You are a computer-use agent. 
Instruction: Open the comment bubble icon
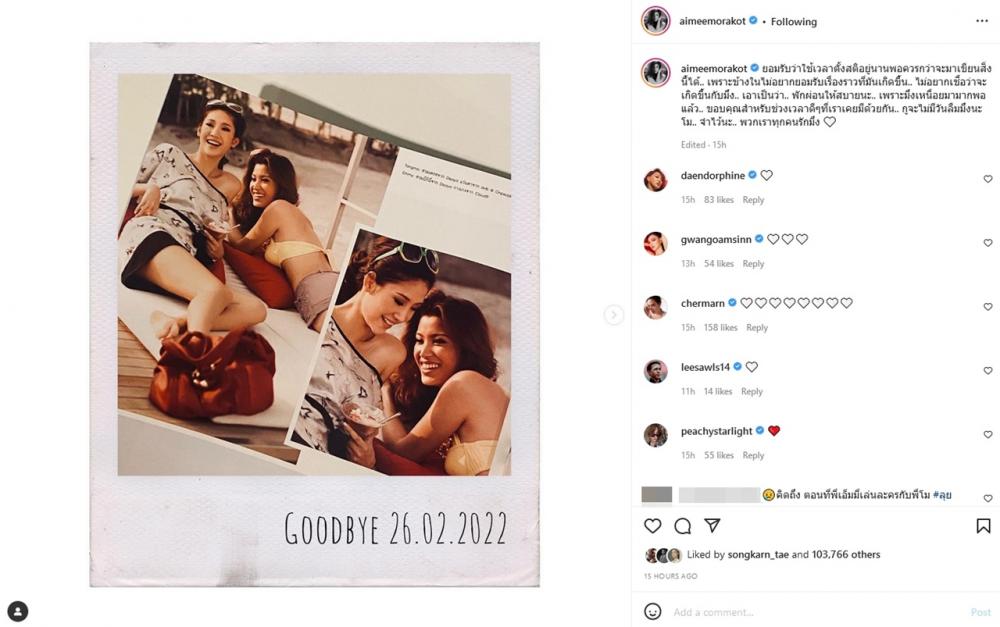click(682, 526)
